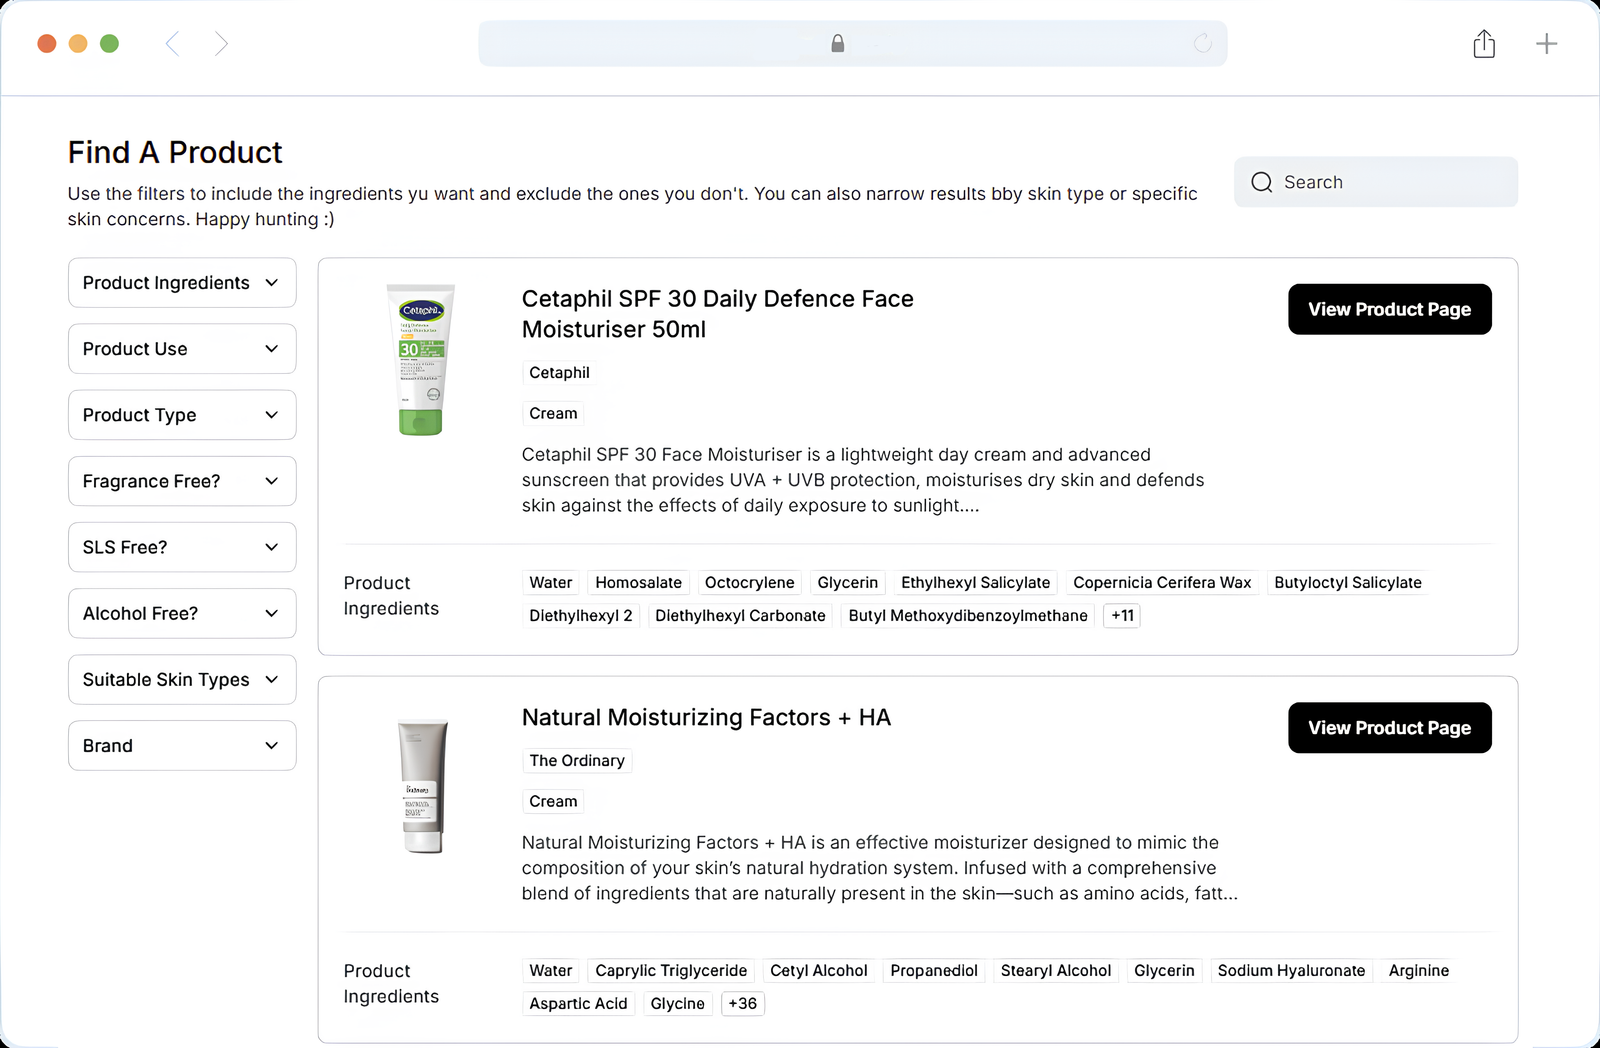The width and height of the screenshot is (1600, 1048).
Task: Open the Fragrance Free? dropdown
Action: pos(182,481)
